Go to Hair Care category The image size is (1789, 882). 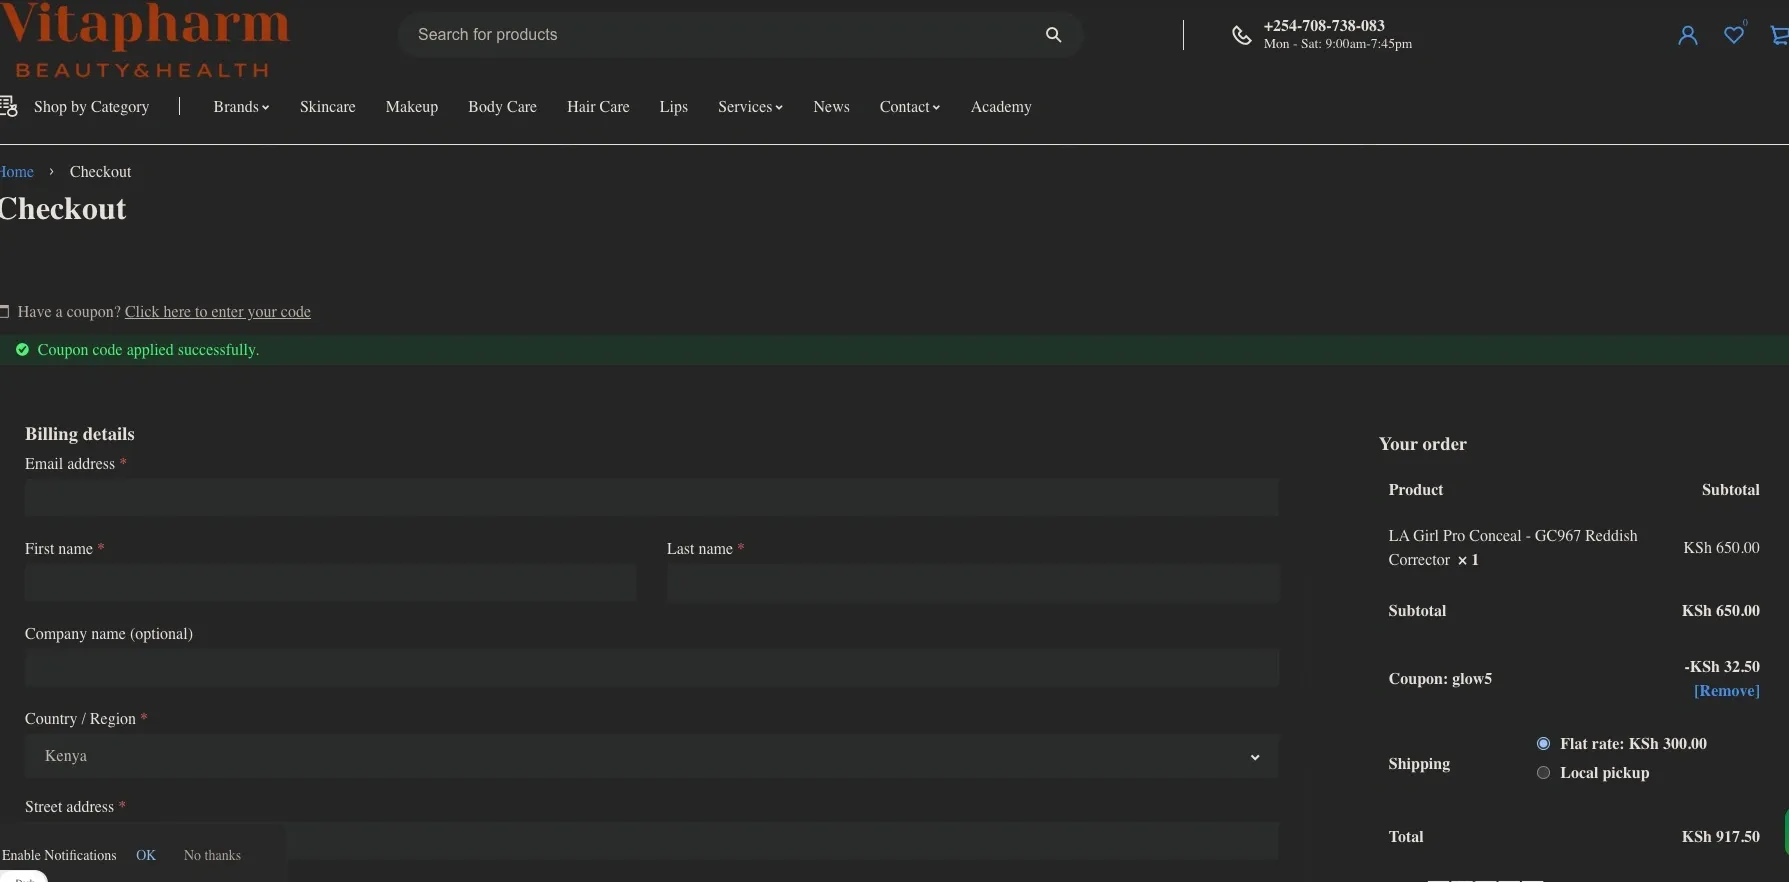click(598, 107)
